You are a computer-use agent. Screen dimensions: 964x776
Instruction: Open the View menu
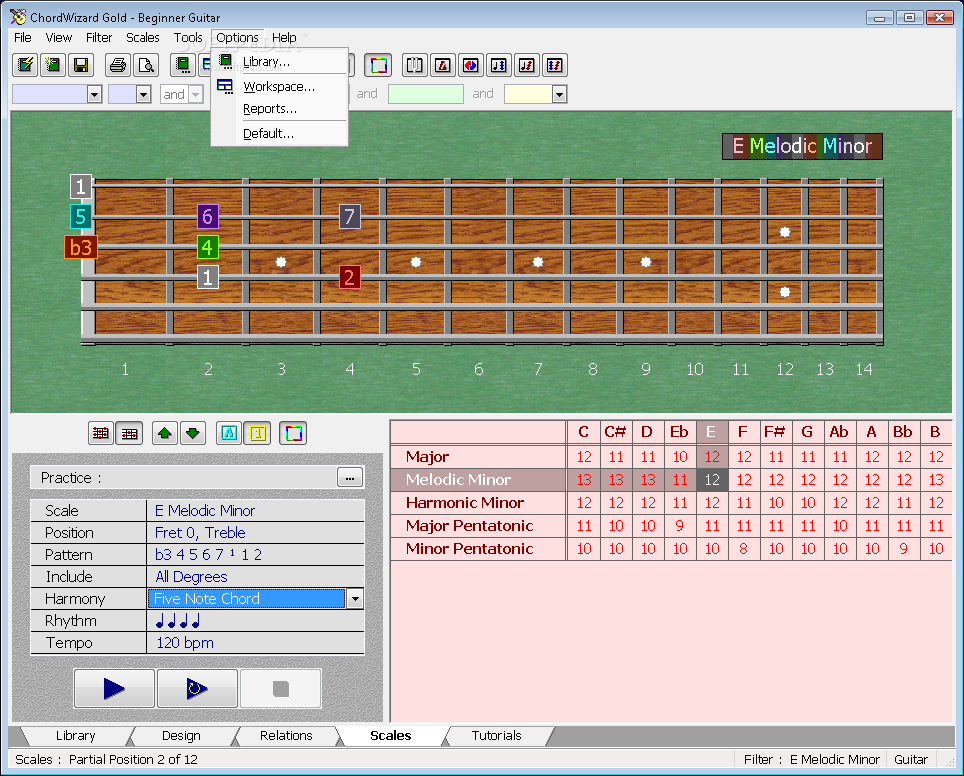click(x=59, y=38)
